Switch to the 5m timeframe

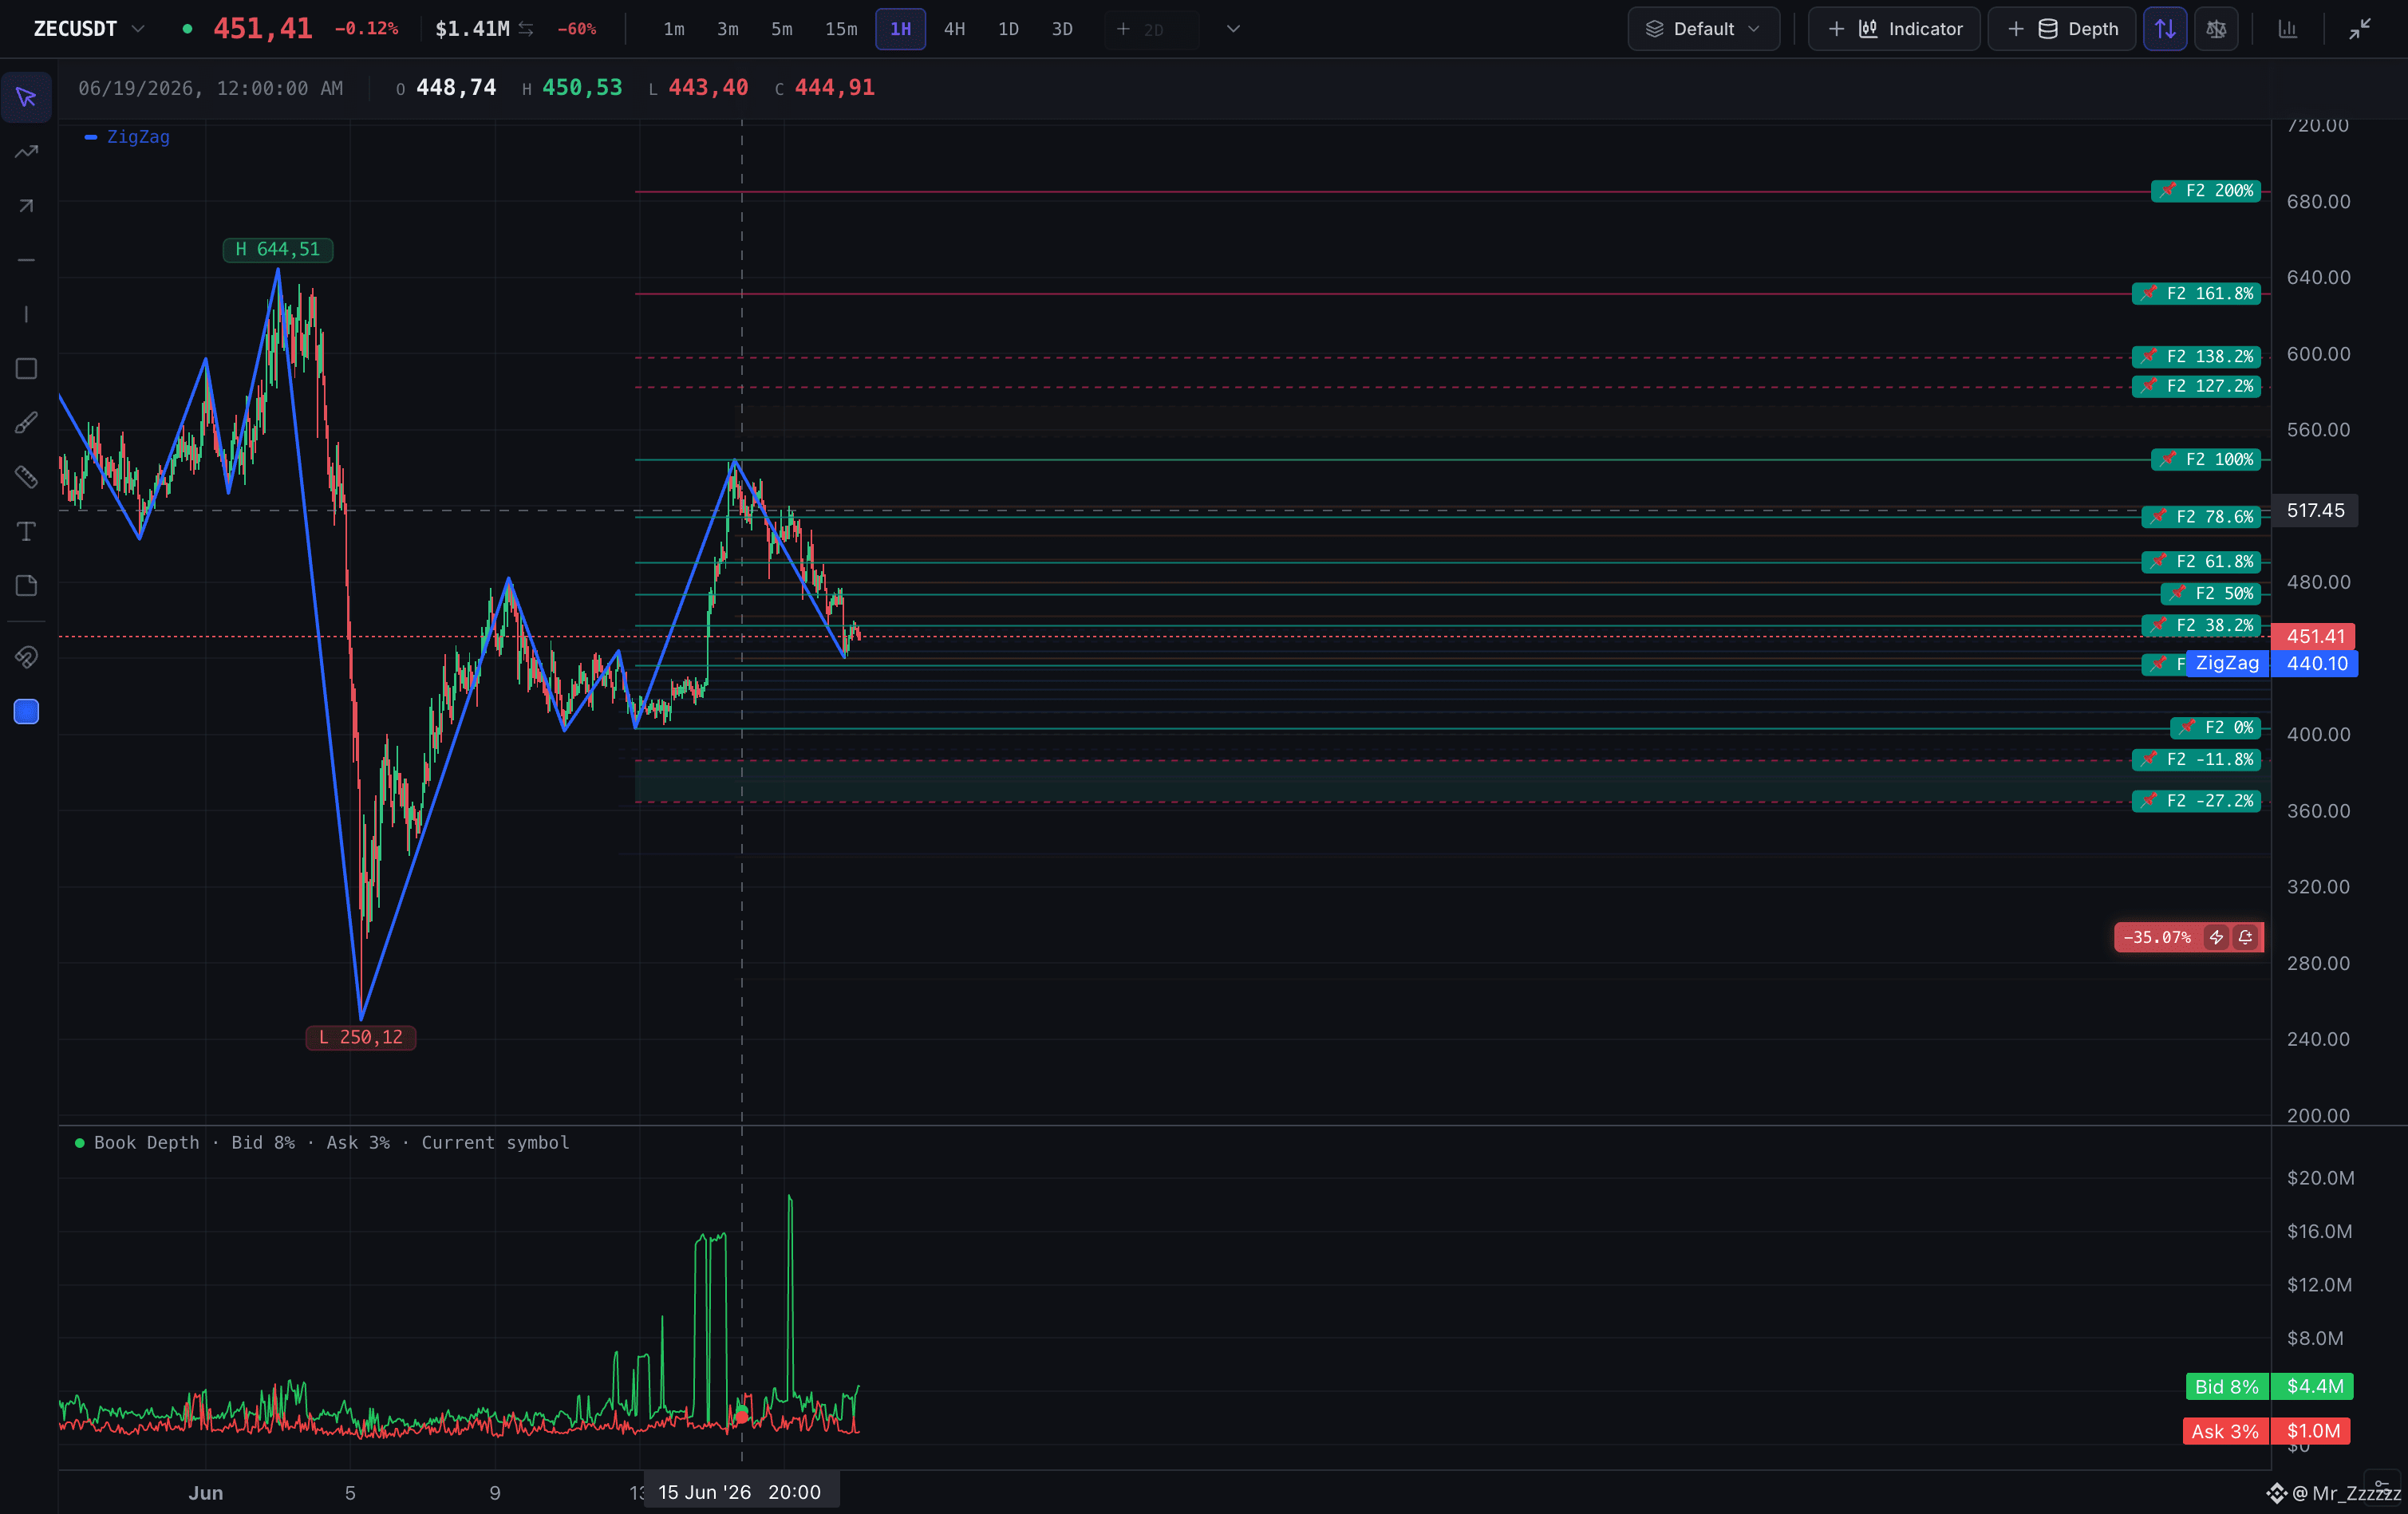[x=782, y=29]
